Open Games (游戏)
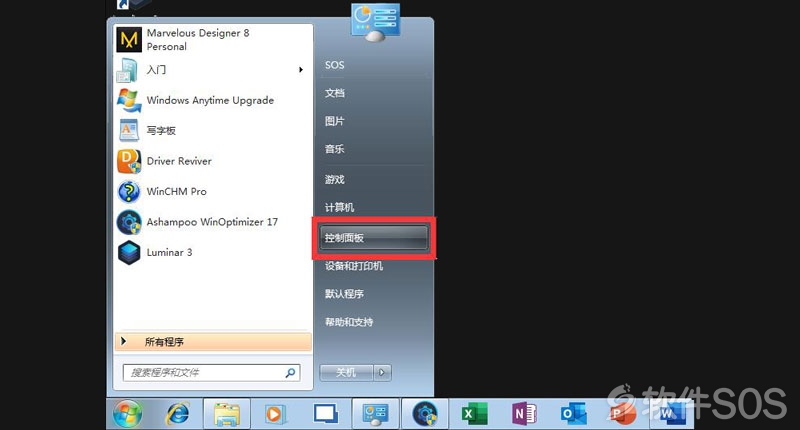 point(335,180)
